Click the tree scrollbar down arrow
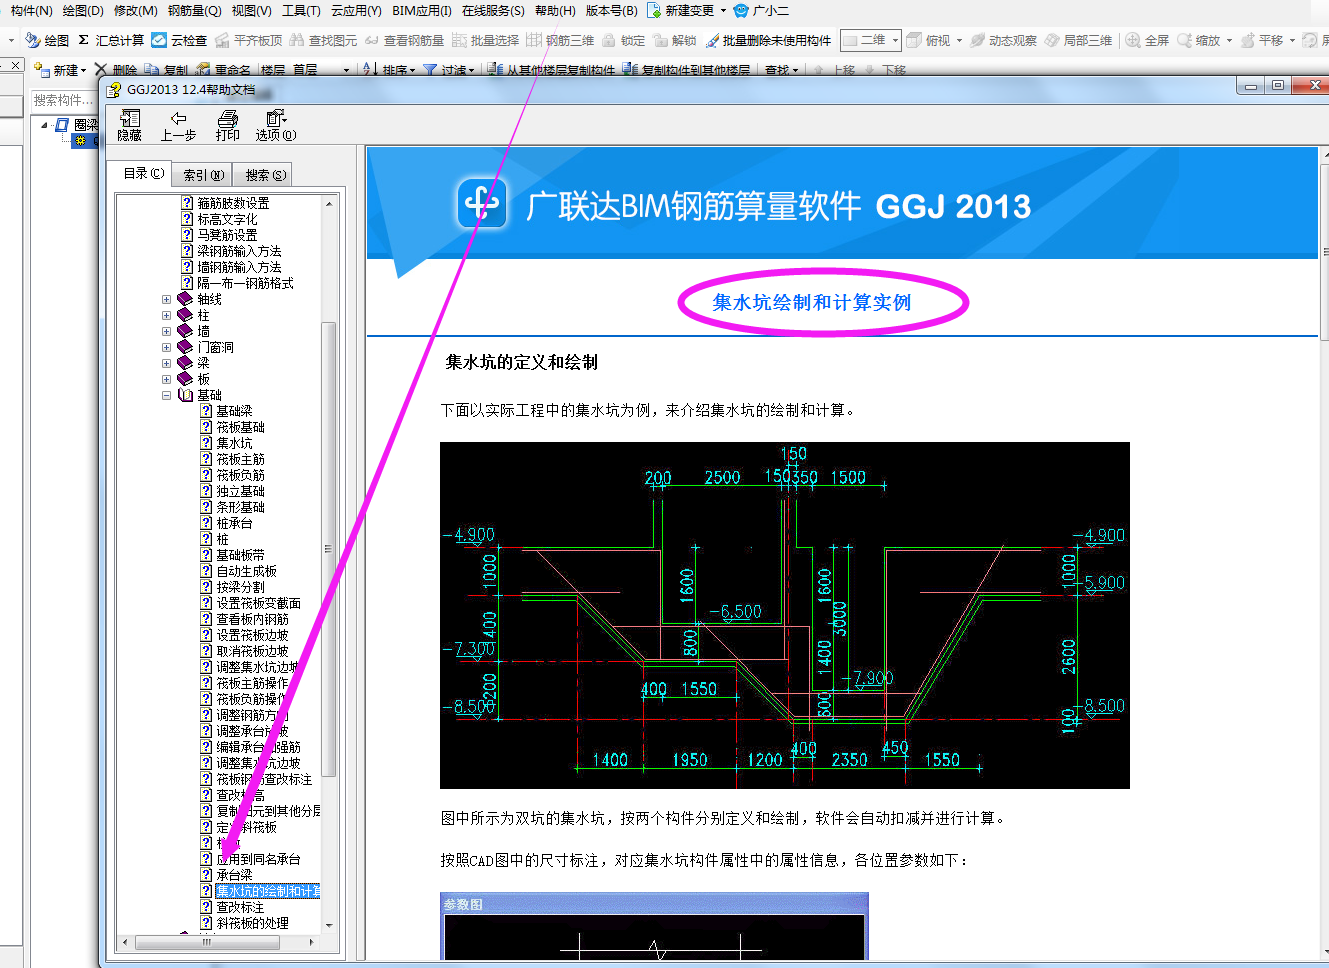1329x968 pixels. coord(328,926)
